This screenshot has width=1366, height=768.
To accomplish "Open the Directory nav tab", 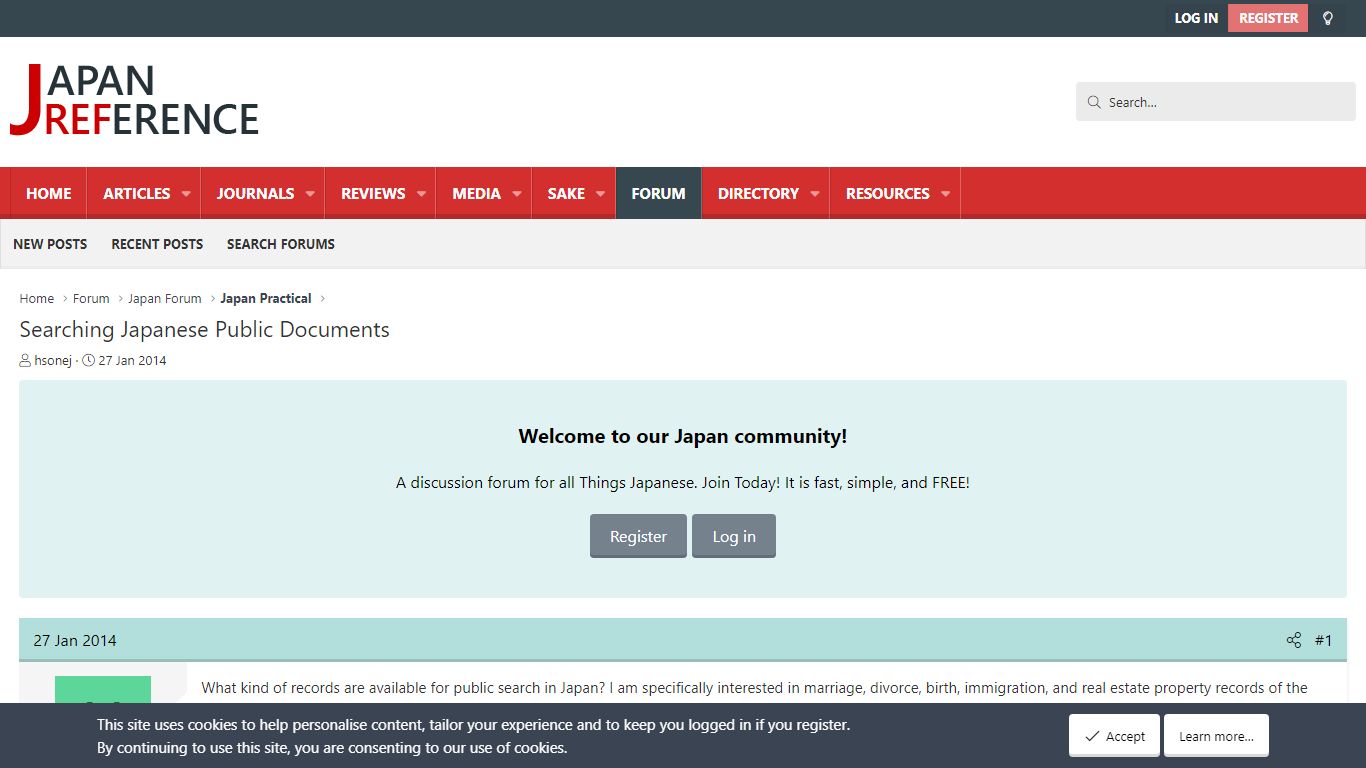I will 758,194.
